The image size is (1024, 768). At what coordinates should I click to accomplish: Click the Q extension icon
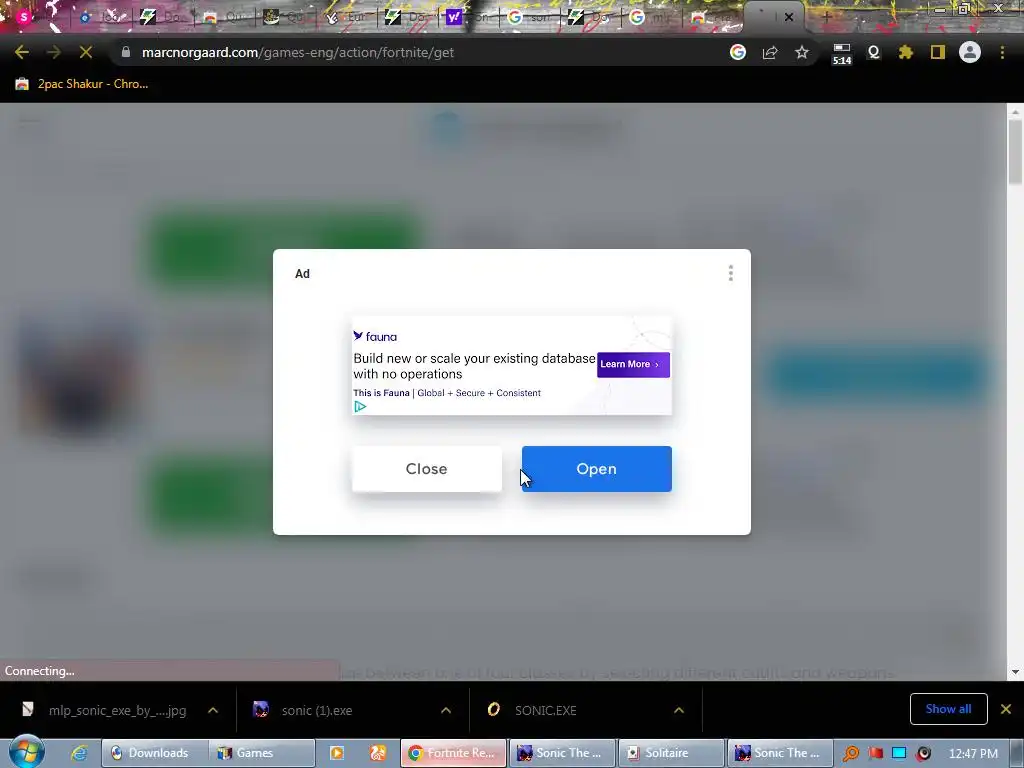point(874,52)
